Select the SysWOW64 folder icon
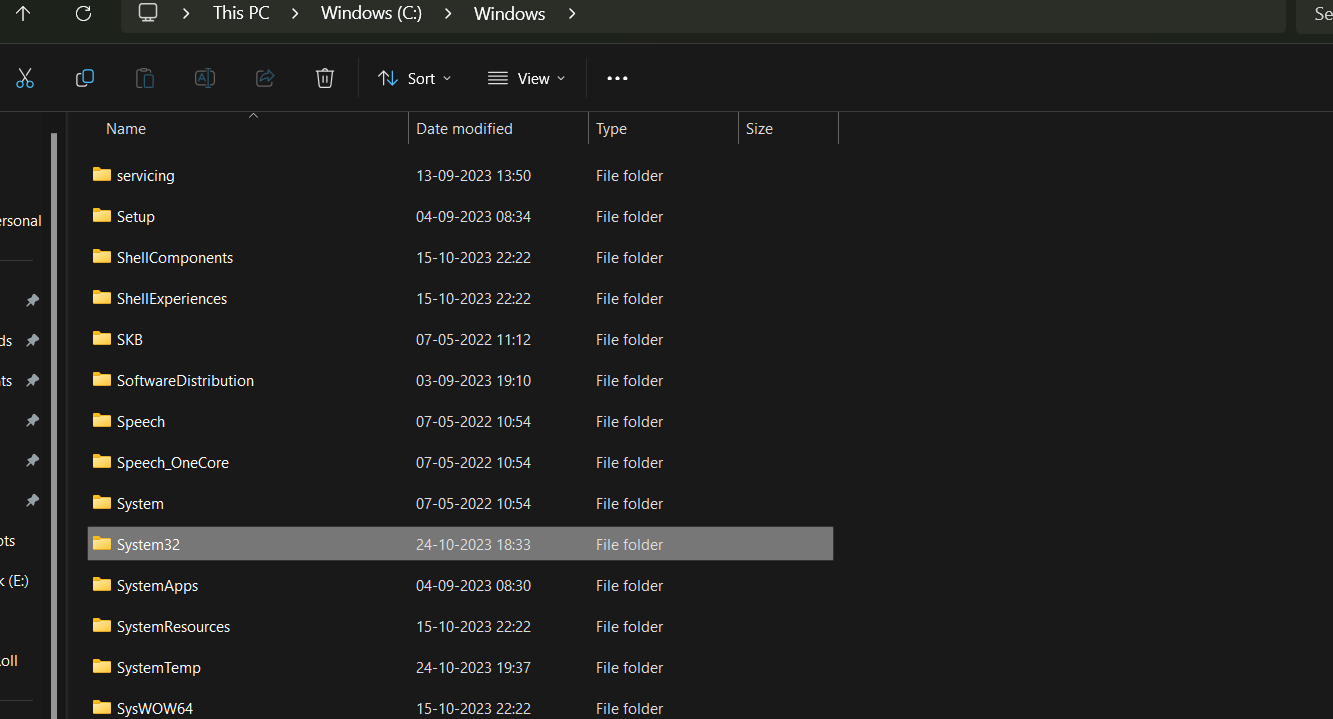Screen dimensions: 1333x719 click(x=102, y=708)
